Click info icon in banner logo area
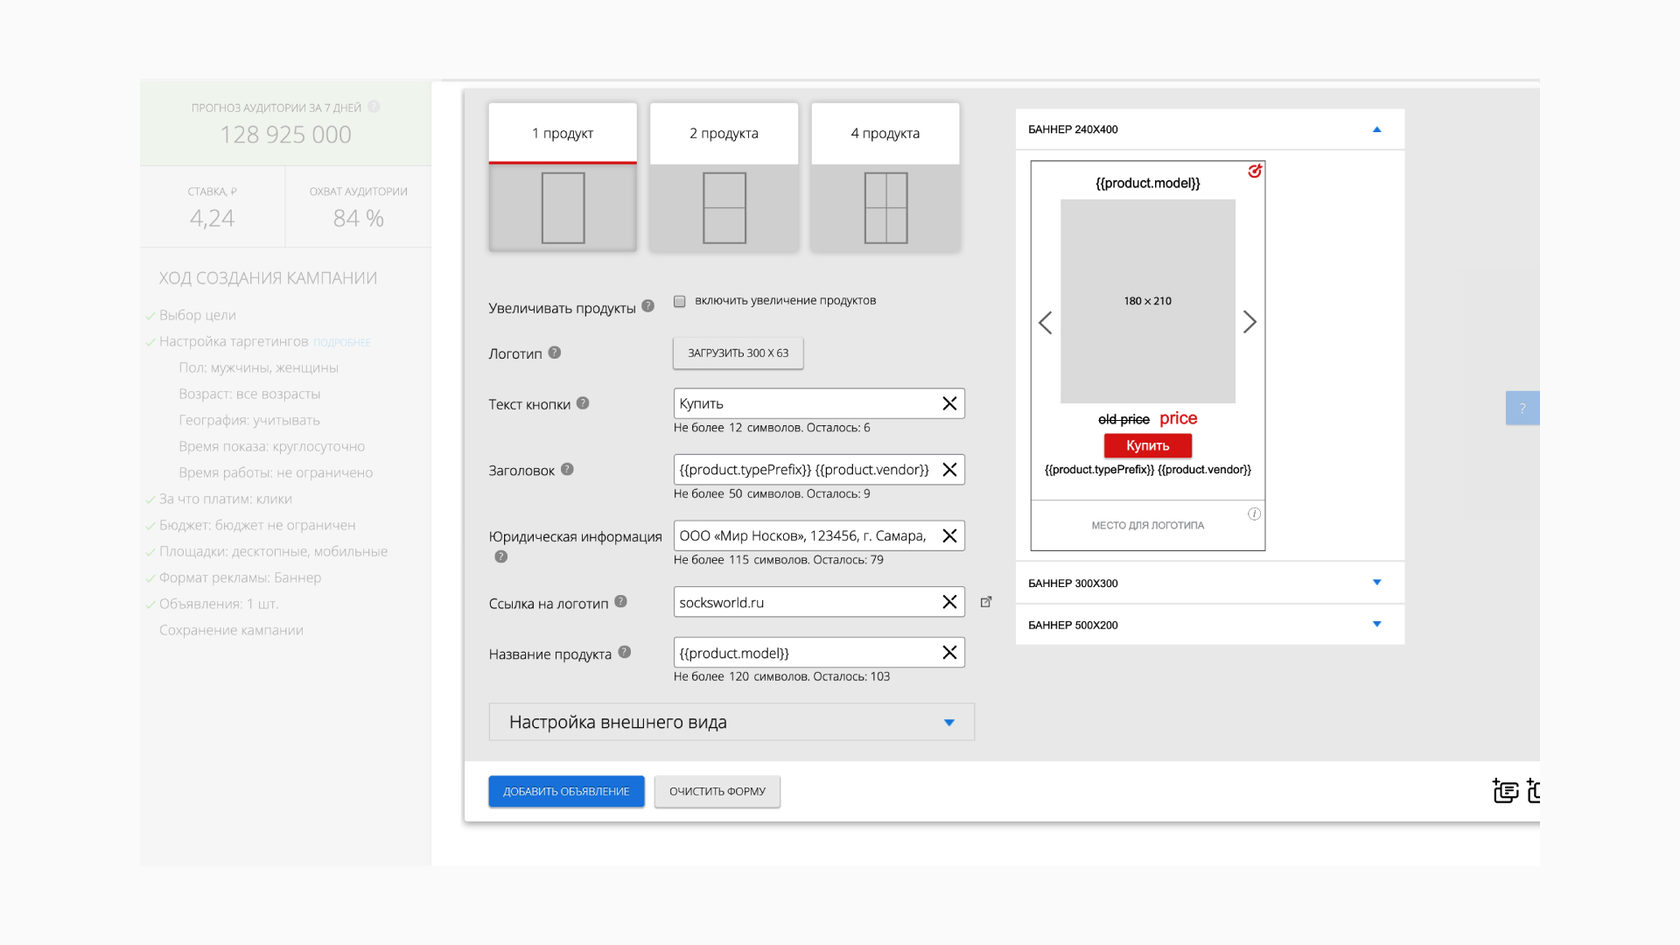Image resolution: width=1680 pixels, height=945 pixels. [1254, 514]
